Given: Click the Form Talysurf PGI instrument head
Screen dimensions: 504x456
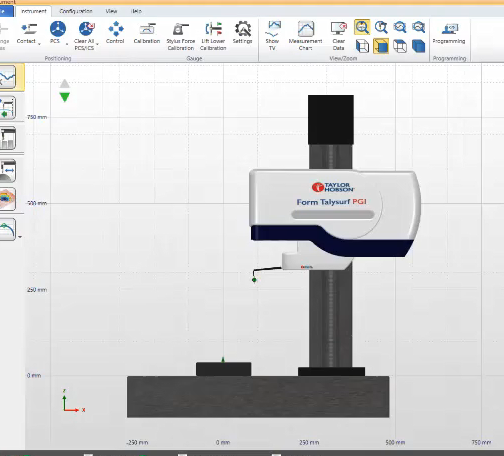Looking at the screenshot, I should [x=335, y=213].
